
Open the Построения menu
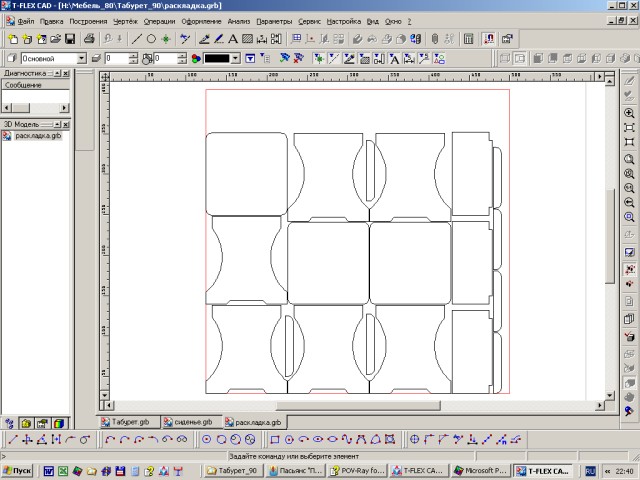[88, 21]
